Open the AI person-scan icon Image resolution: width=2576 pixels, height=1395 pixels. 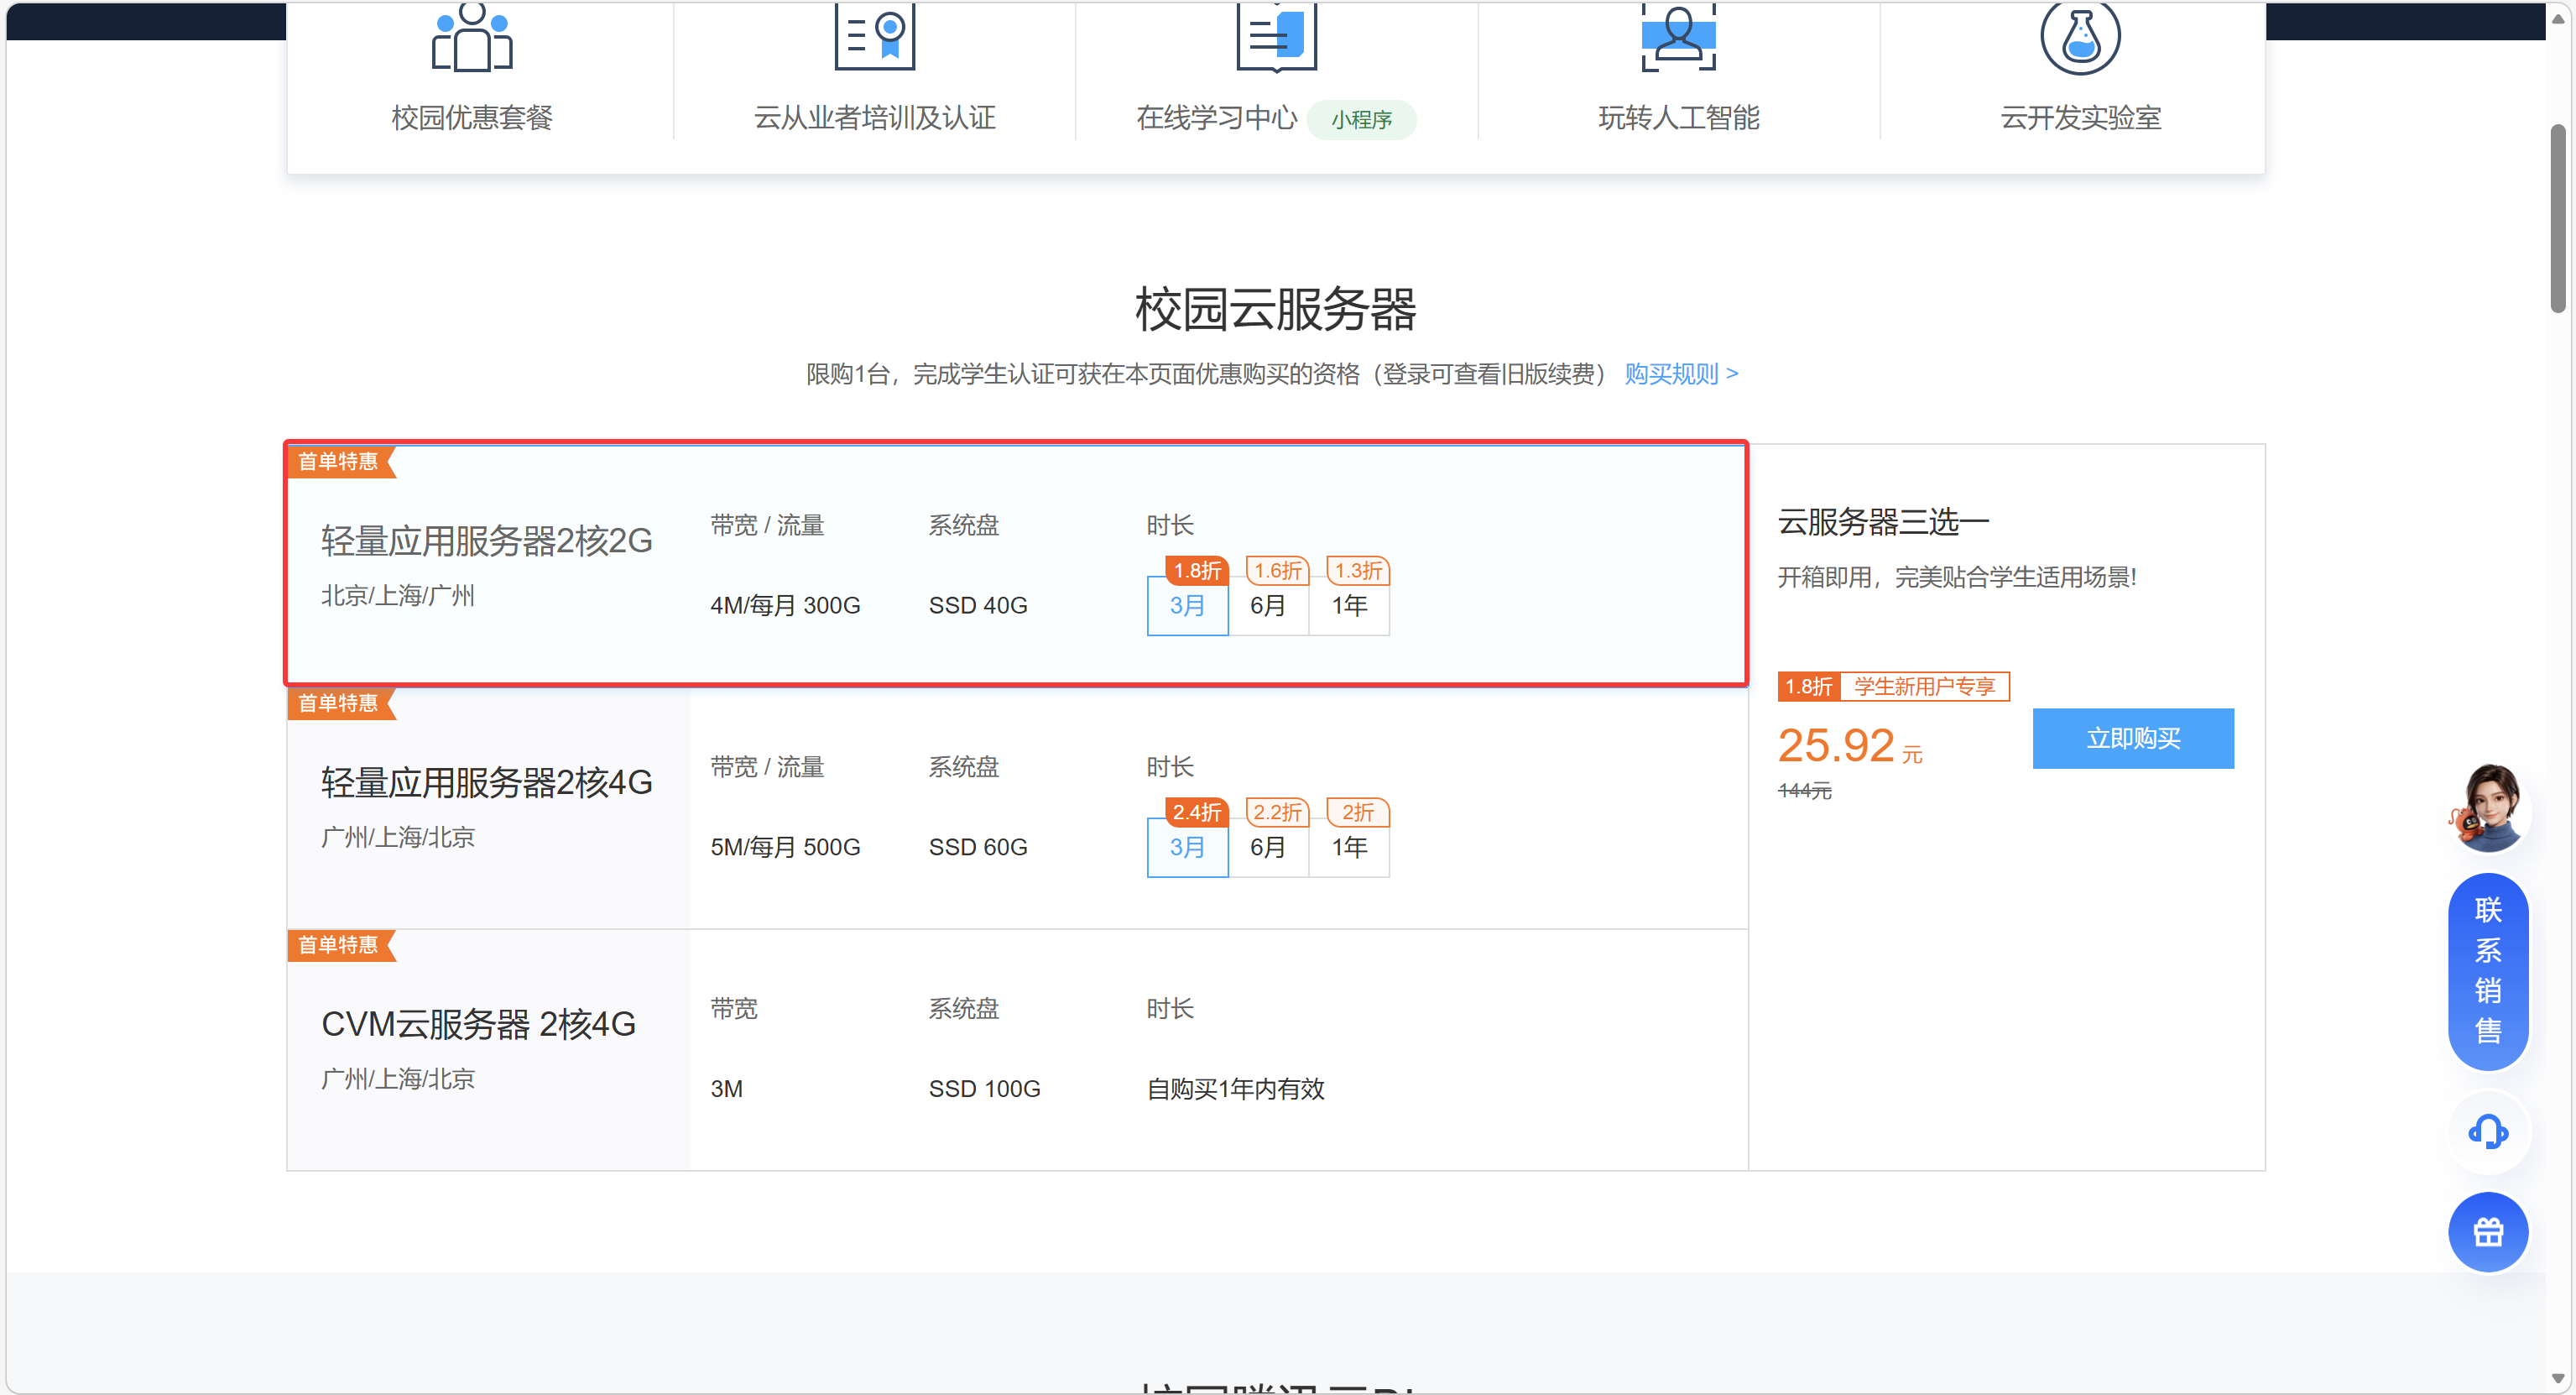tap(1678, 38)
